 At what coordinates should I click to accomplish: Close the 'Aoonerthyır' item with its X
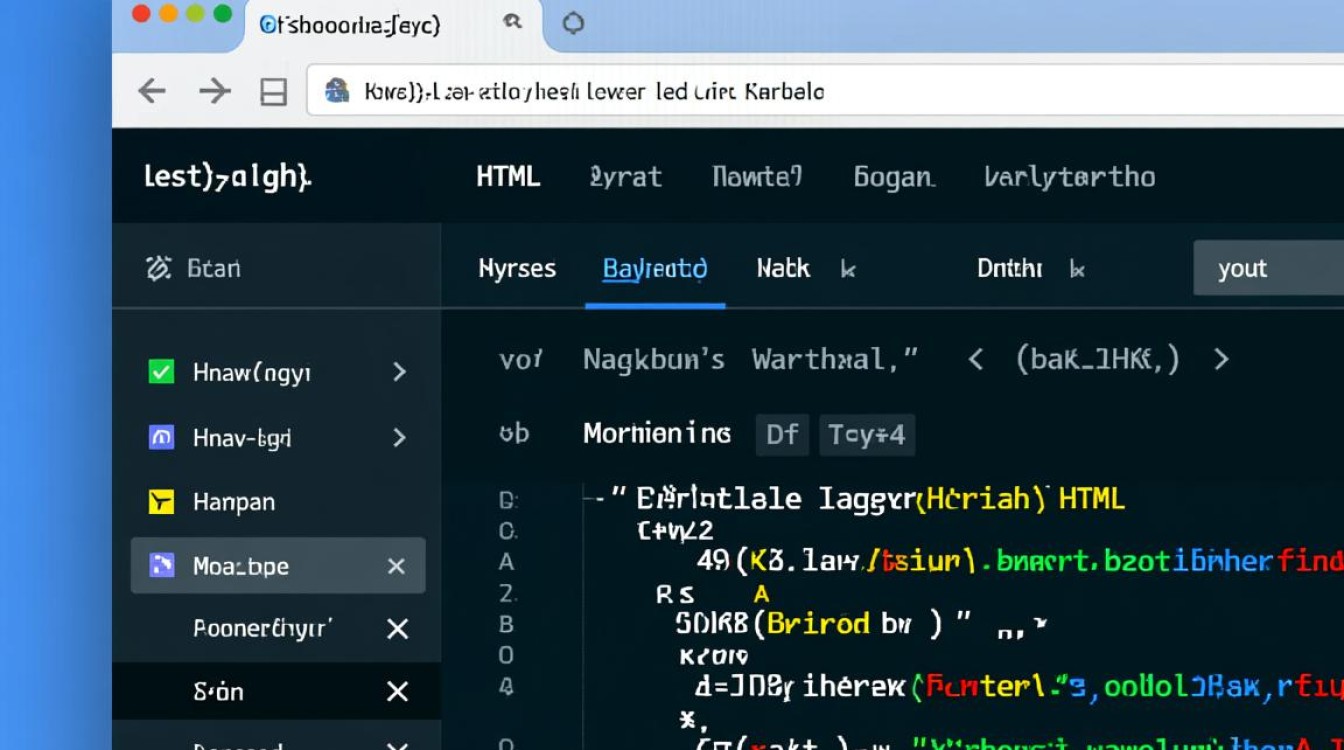pos(397,628)
